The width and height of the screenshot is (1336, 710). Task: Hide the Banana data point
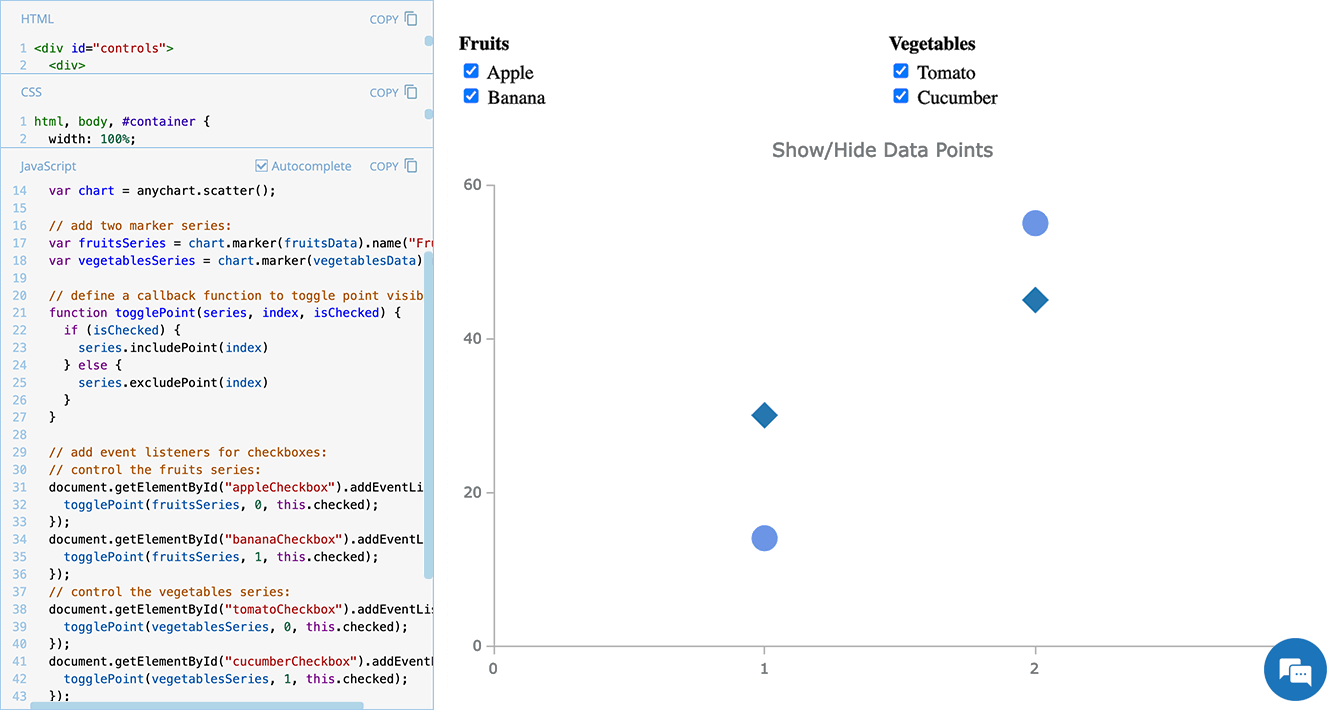click(x=471, y=96)
